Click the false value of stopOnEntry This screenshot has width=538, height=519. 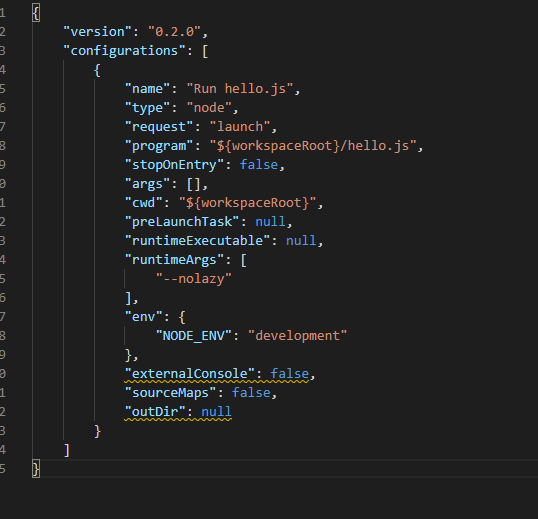pyautogui.click(x=259, y=165)
